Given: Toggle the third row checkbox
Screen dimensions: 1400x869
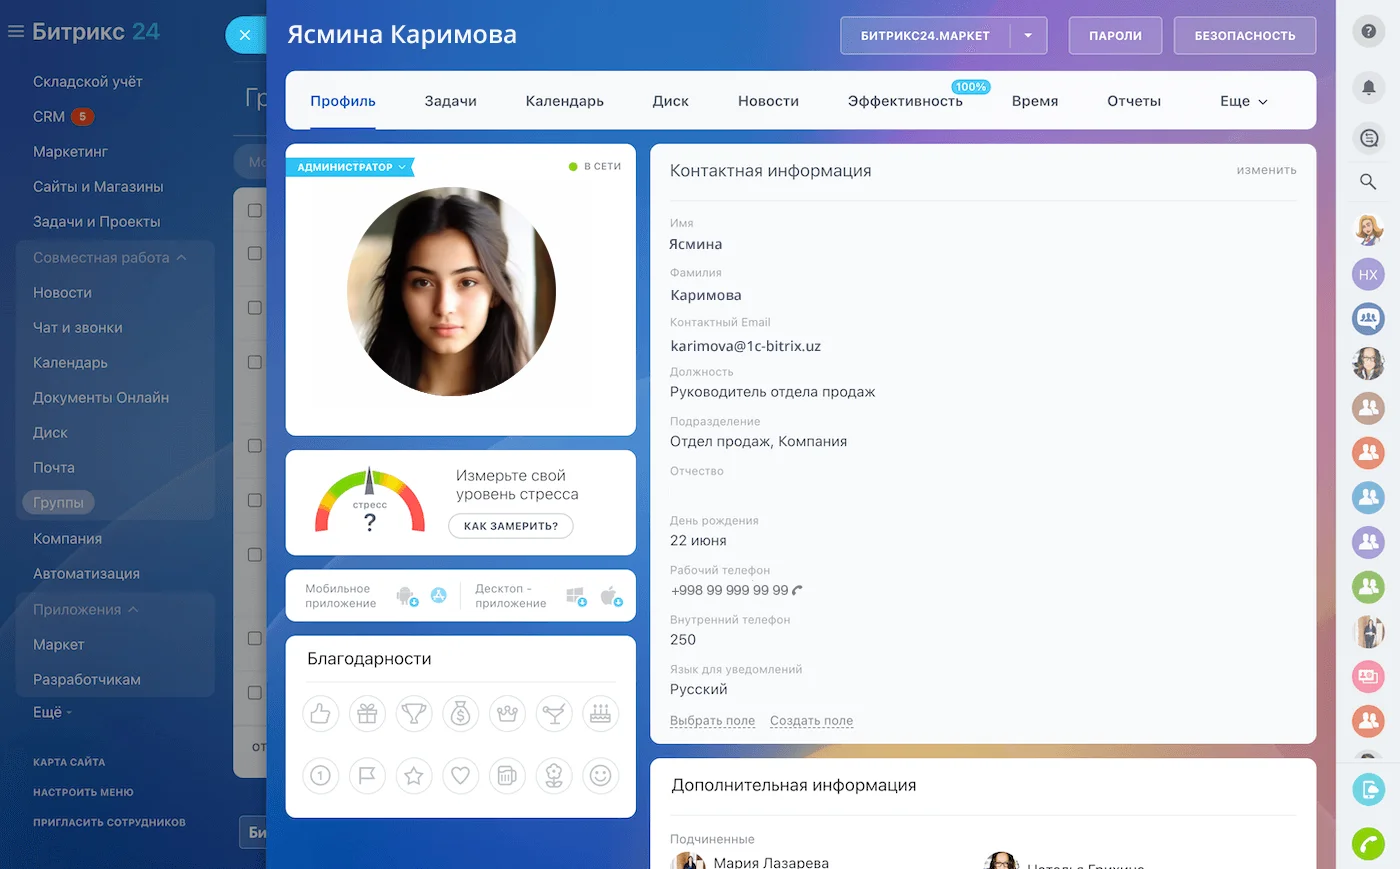Looking at the screenshot, I should (x=255, y=308).
